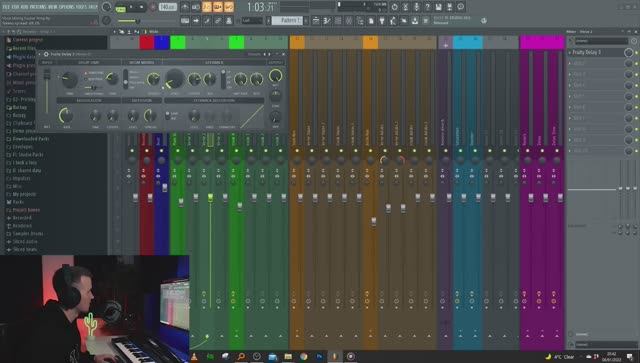Open Fruity Delay 3 effect slot in mixer
The image size is (640, 363).
(596, 52)
